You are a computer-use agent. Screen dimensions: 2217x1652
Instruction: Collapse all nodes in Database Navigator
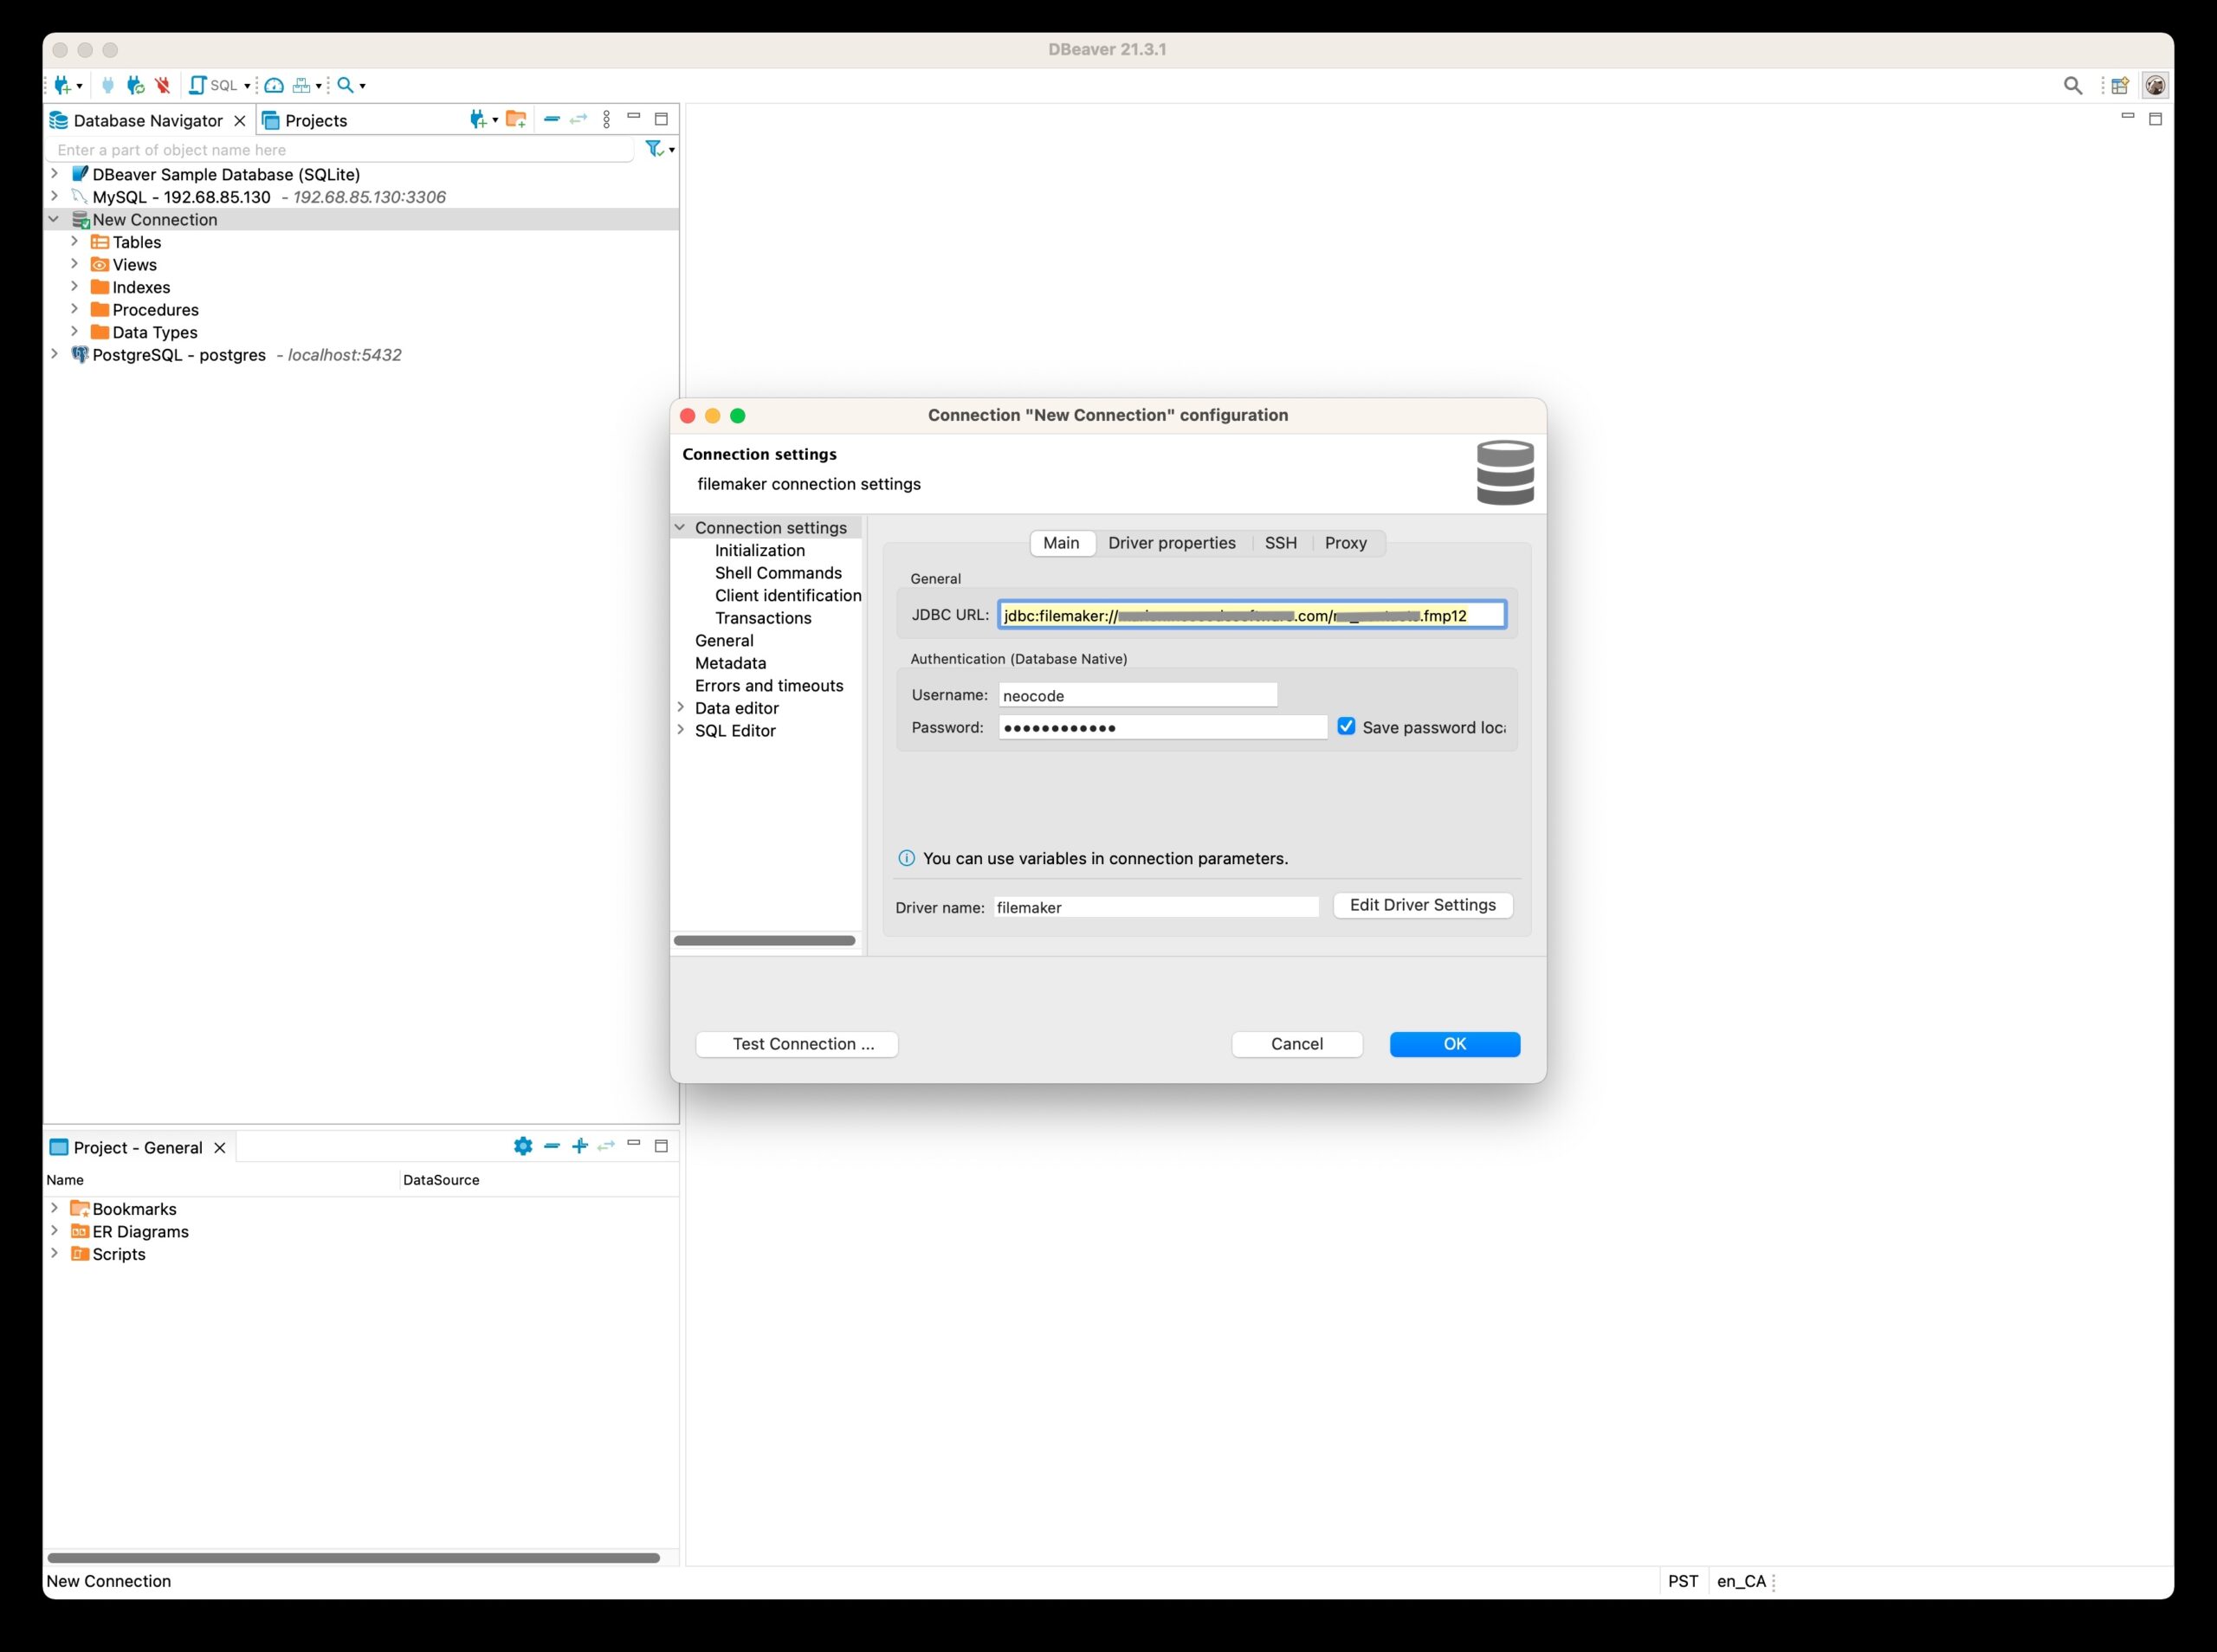point(551,119)
